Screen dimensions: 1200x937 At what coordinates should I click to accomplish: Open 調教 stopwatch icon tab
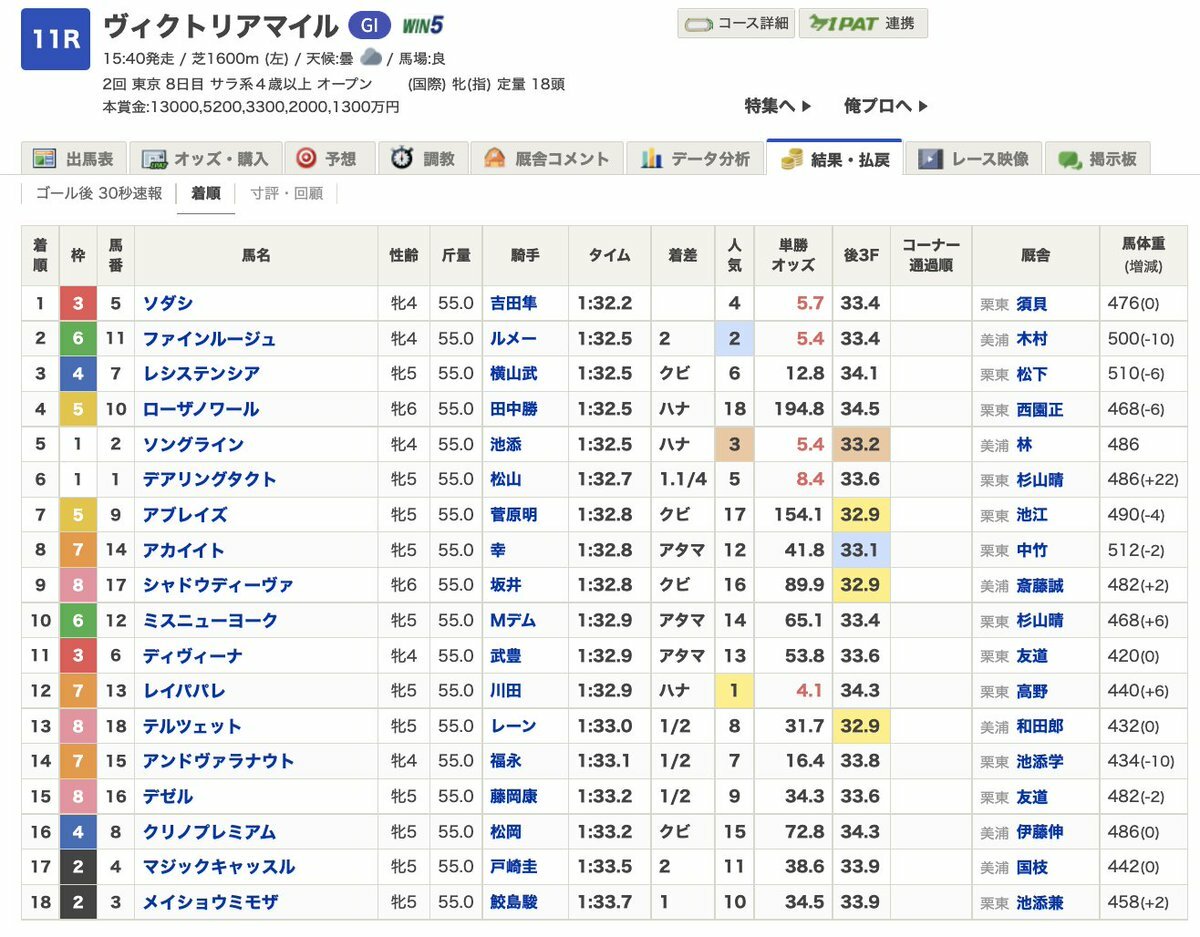coord(402,158)
